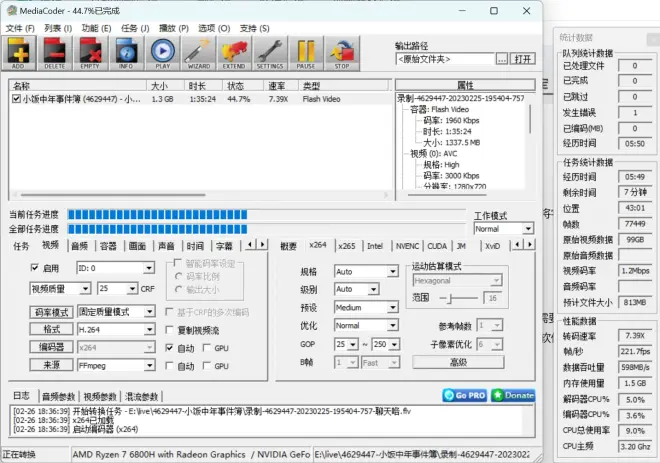This screenshot has width=660, height=463.
Task: Open 功能 (E) menu
Action: click(96, 28)
